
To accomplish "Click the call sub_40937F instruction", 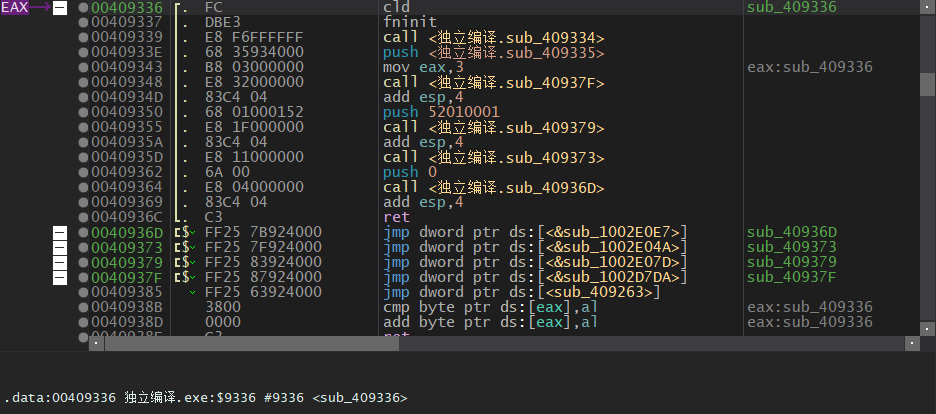I will tap(494, 82).
